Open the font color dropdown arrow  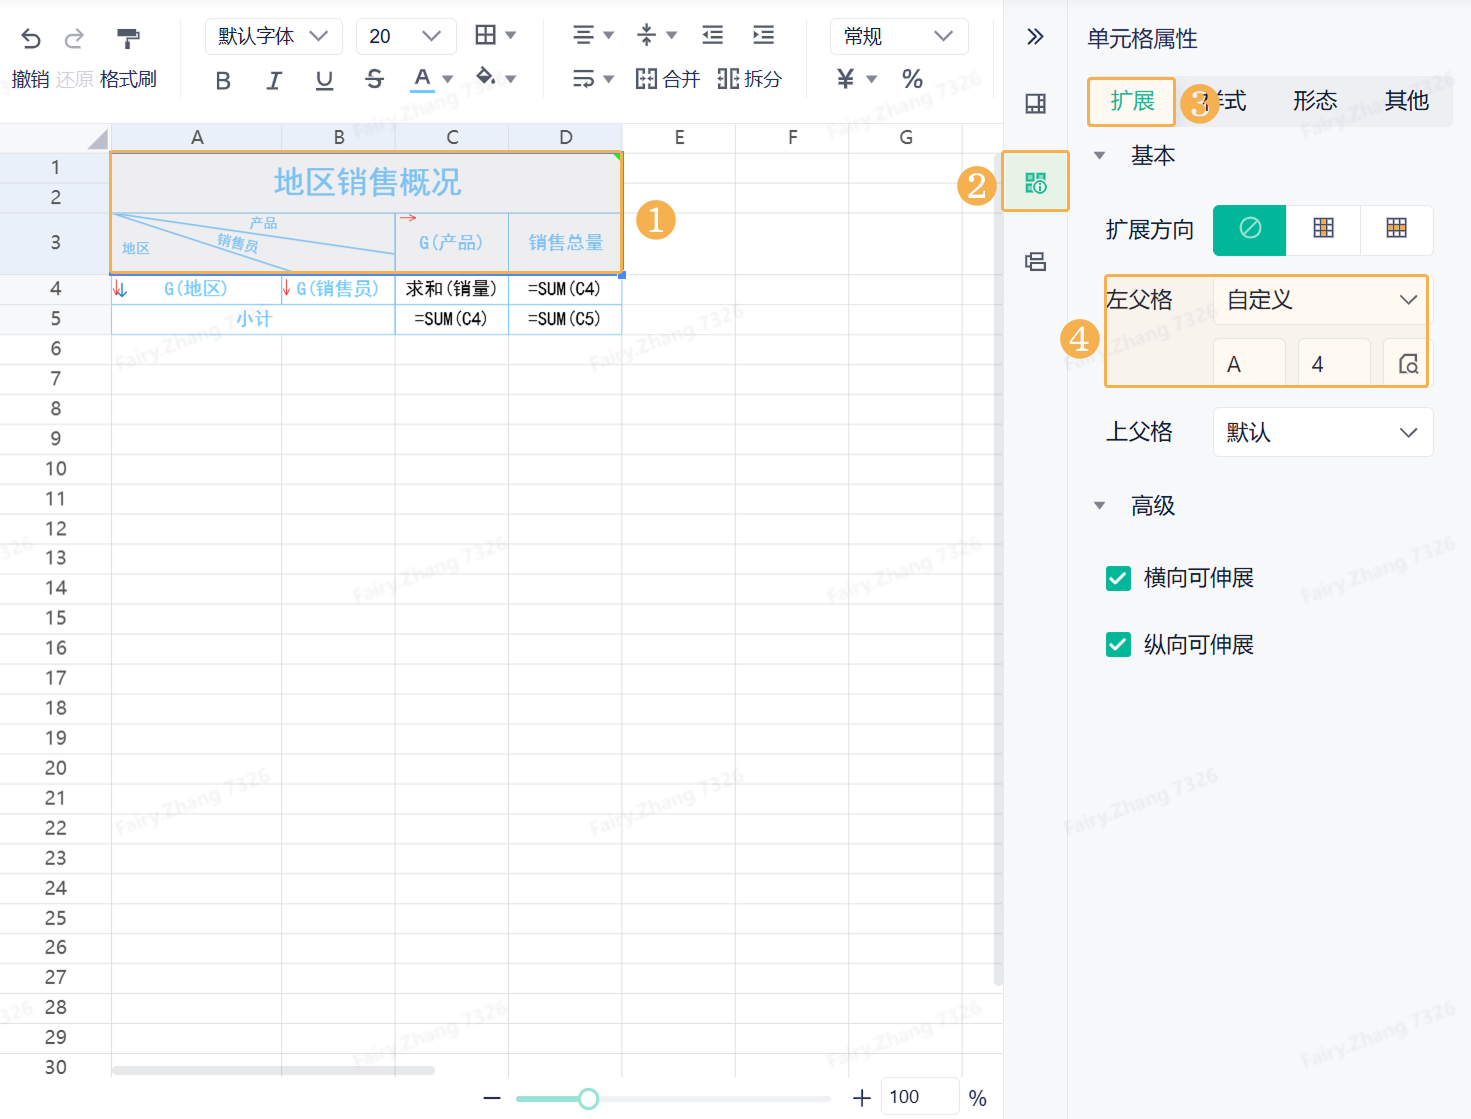pyautogui.click(x=448, y=79)
